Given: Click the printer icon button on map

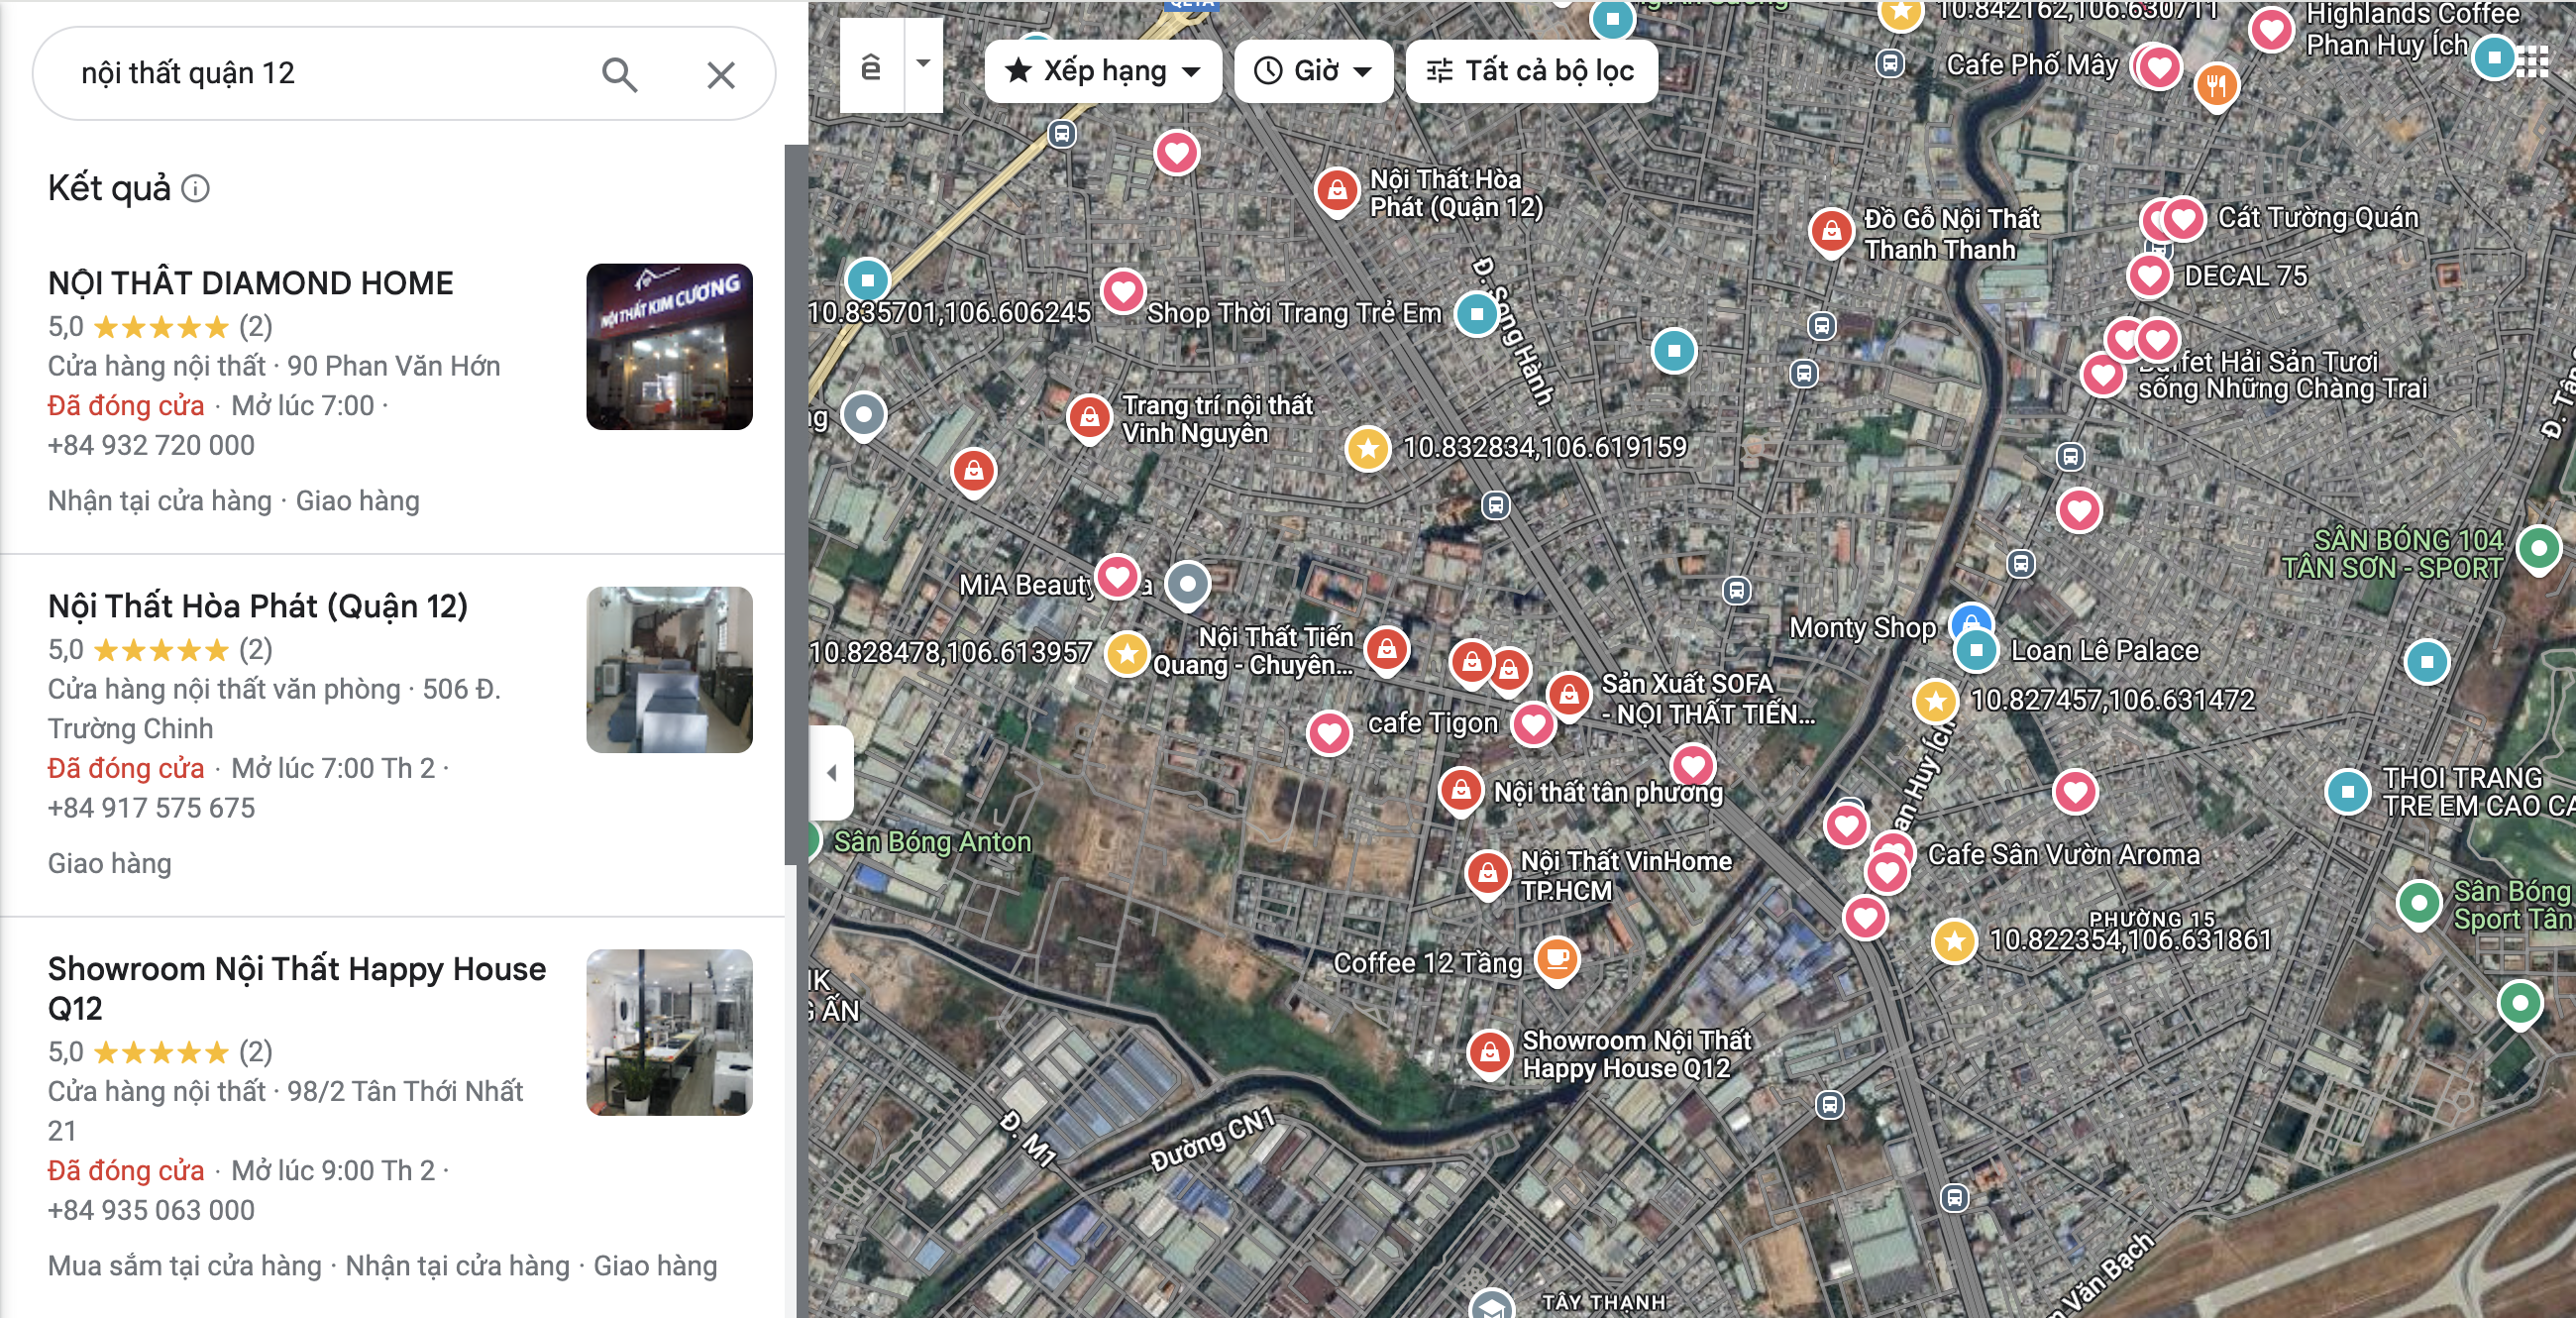Looking at the screenshot, I should 871,67.
